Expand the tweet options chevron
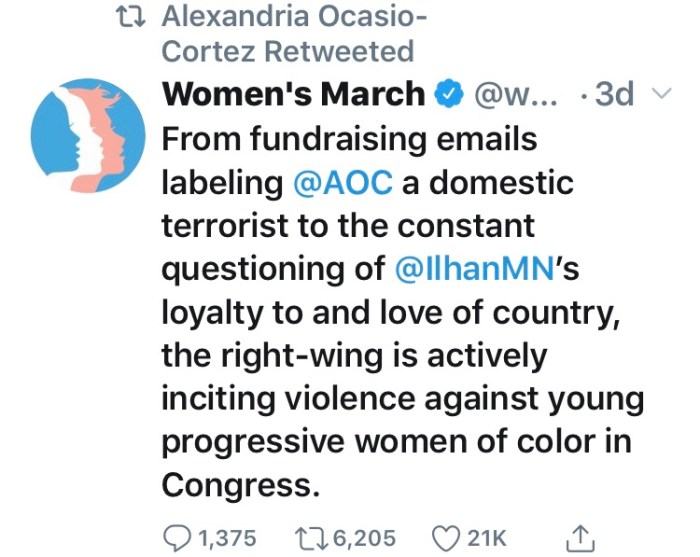This screenshot has height=557, width=700. click(660, 95)
